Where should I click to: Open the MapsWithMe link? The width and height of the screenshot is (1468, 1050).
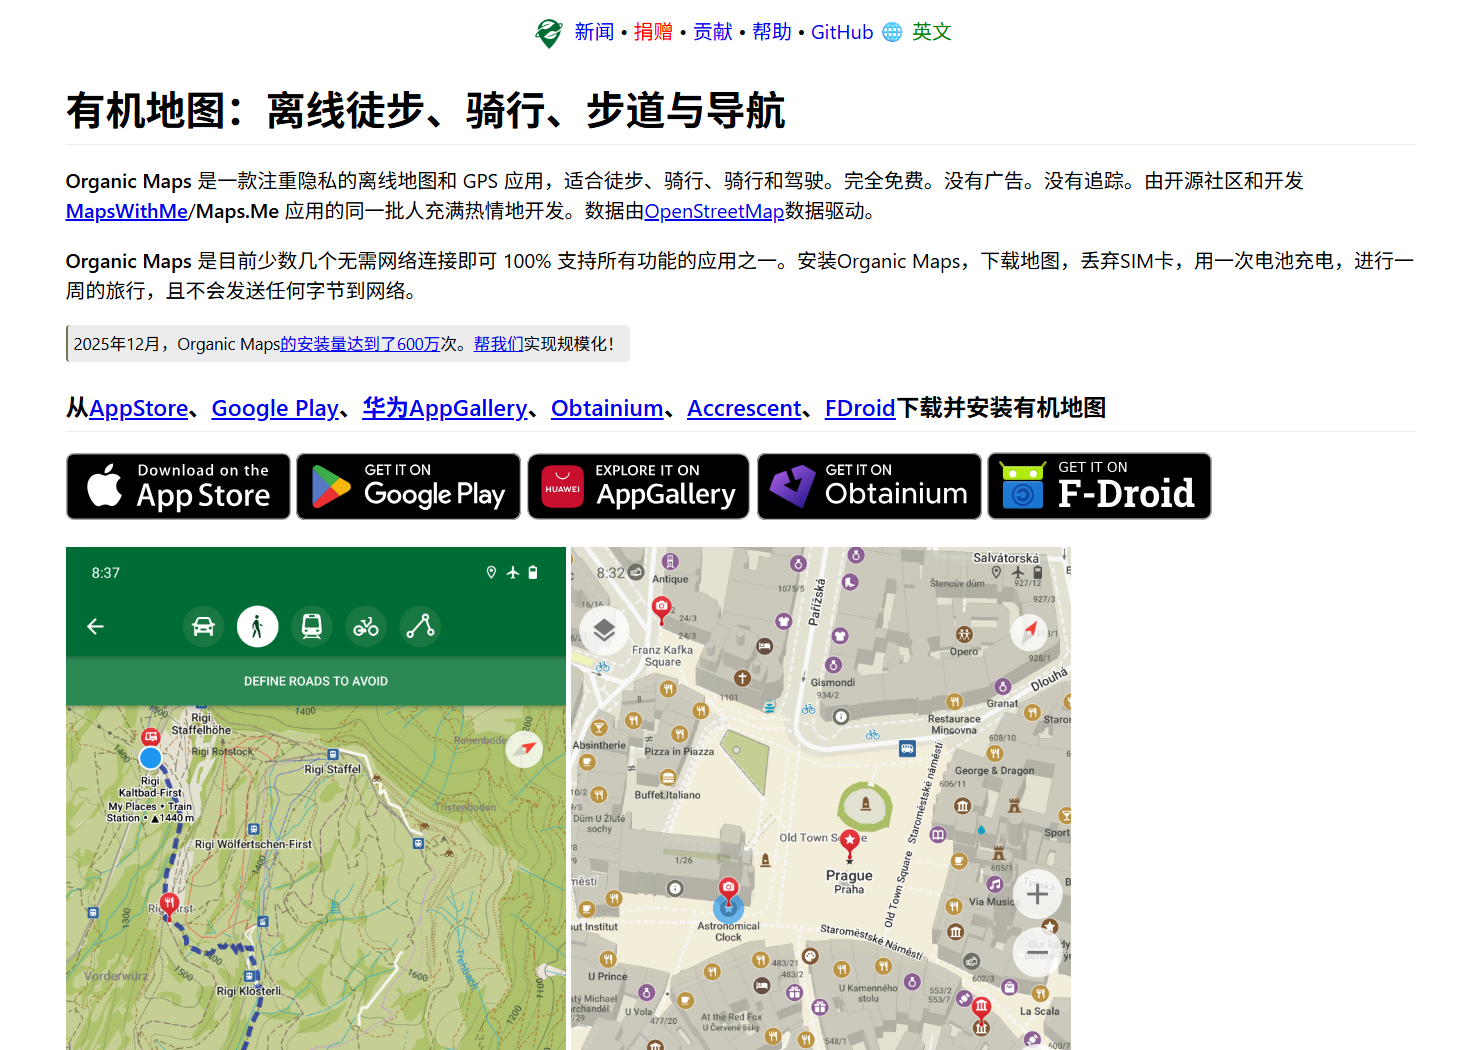coord(127,211)
